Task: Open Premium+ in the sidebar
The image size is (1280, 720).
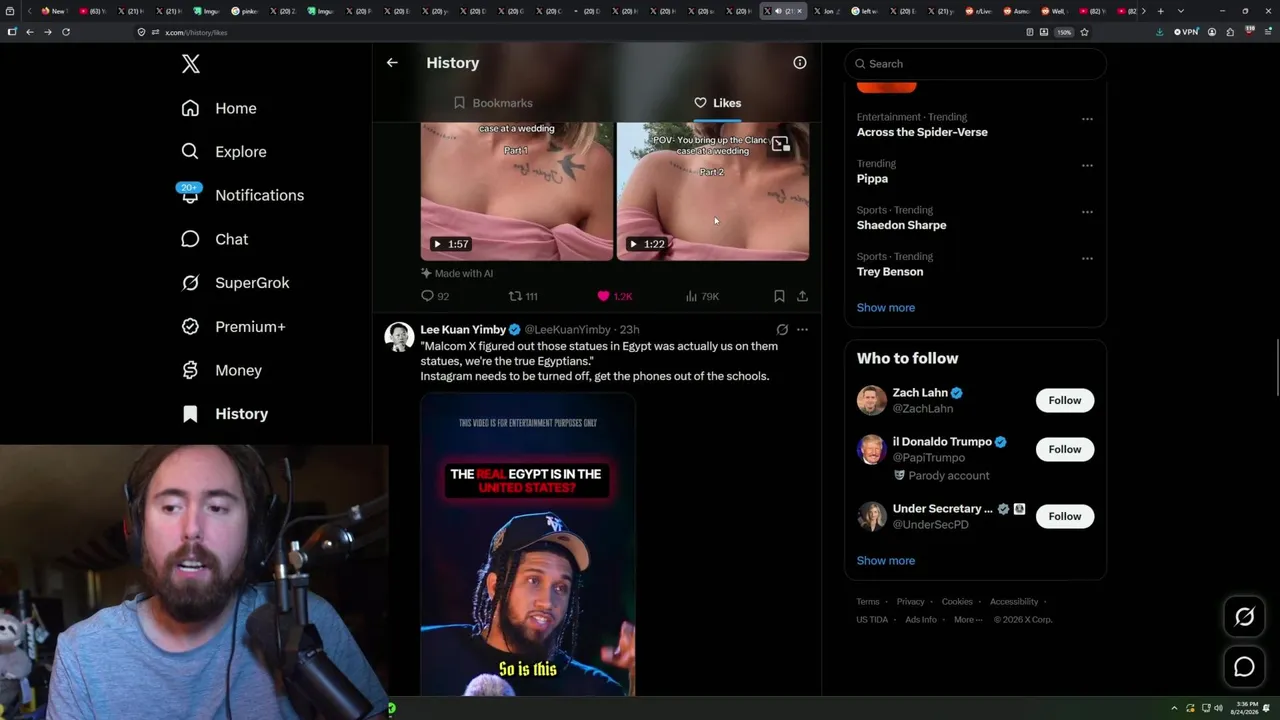Action: click(233, 327)
